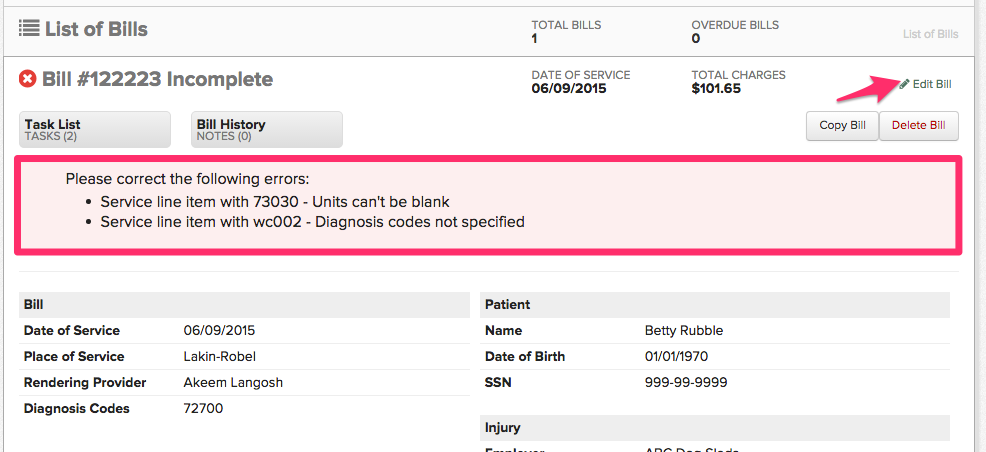
Task: Select diagnosis code 72700
Action: coord(204,408)
